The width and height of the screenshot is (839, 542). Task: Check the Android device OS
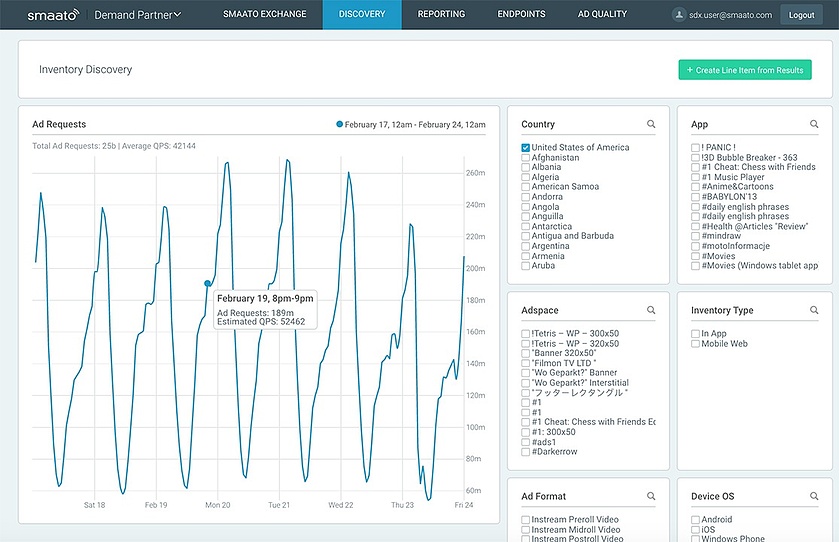695,520
